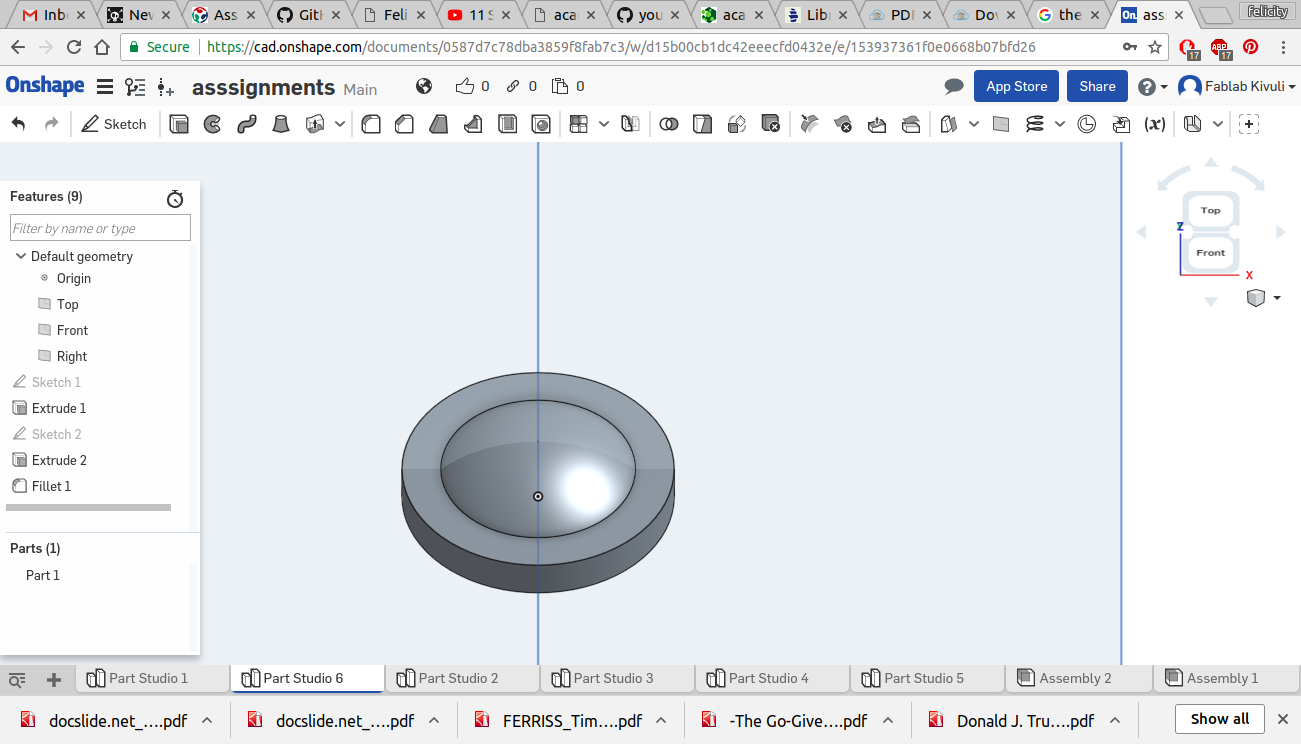Open the Onshape hamburger menu
The image size is (1301, 744).
tap(105, 87)
